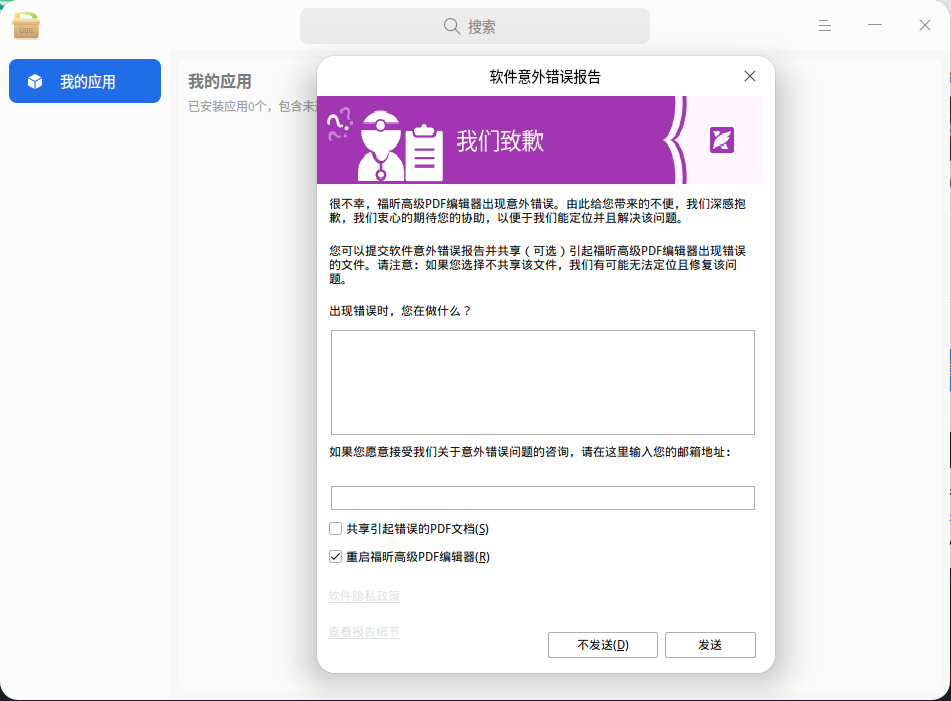Uncheck 重启福昕高级PDF编辑器 checkbox
This screenshot has width=951, height=701.
click(x=335, y=557)
